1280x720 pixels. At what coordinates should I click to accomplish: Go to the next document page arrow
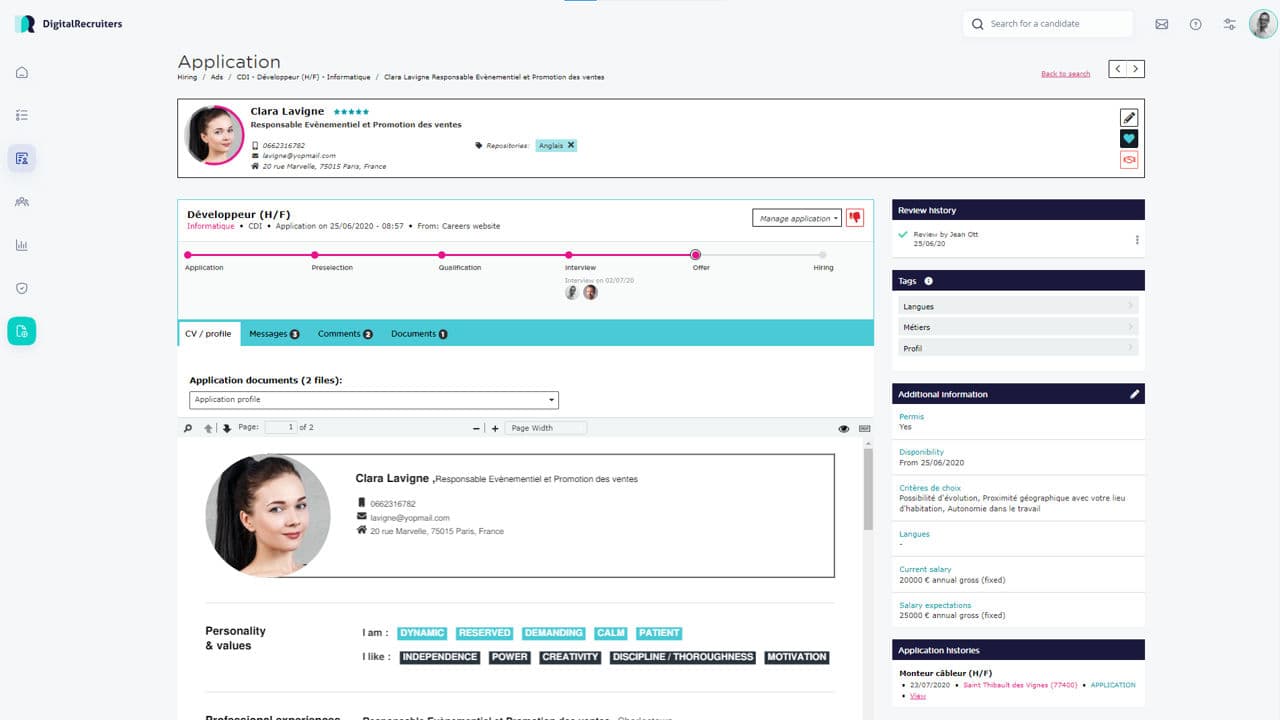[227, 428]
